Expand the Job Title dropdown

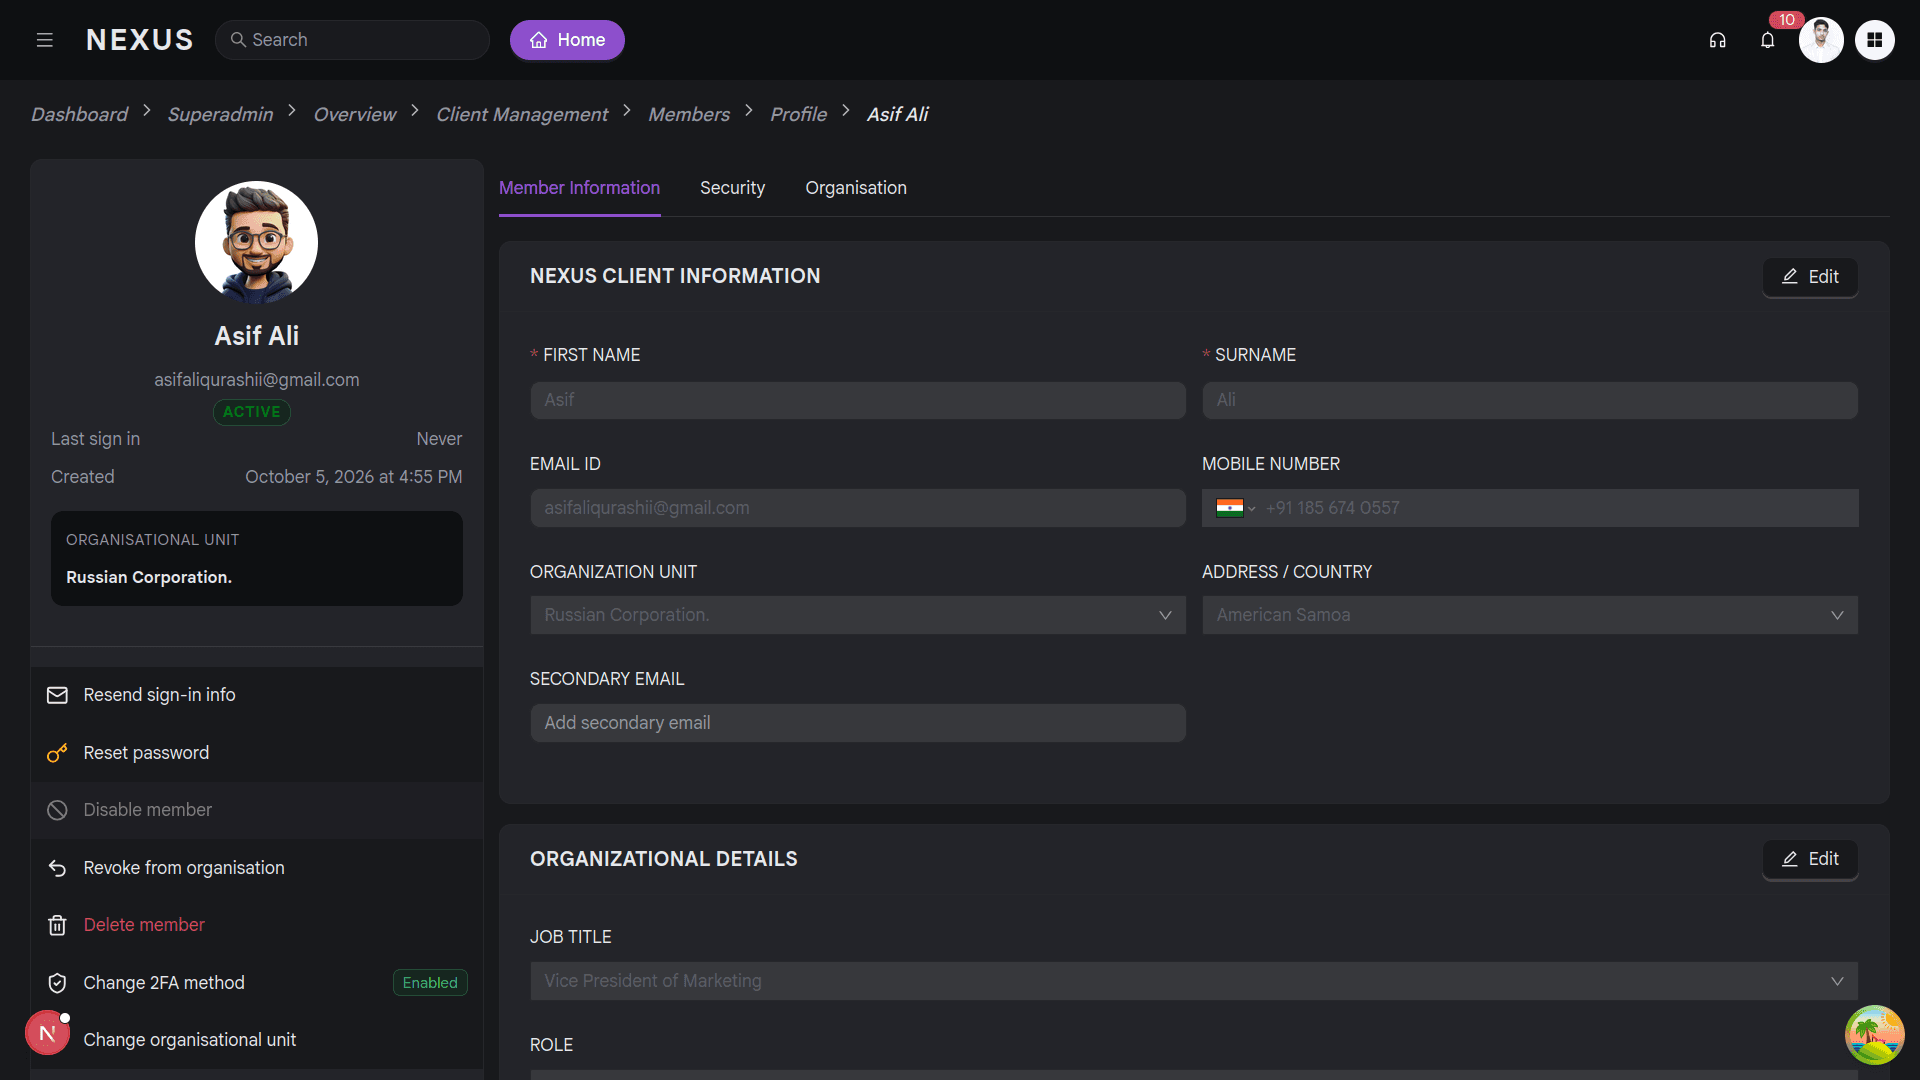click(x=1194, y=981)
